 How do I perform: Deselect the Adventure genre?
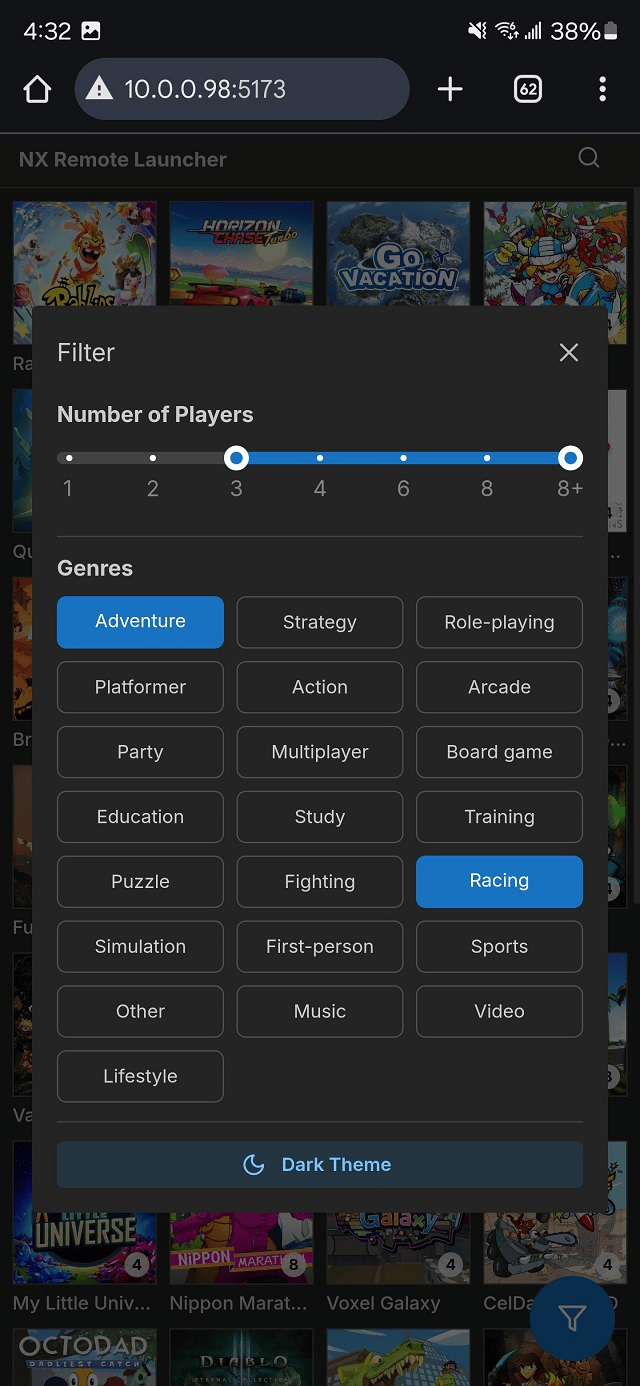coord(140,622)
